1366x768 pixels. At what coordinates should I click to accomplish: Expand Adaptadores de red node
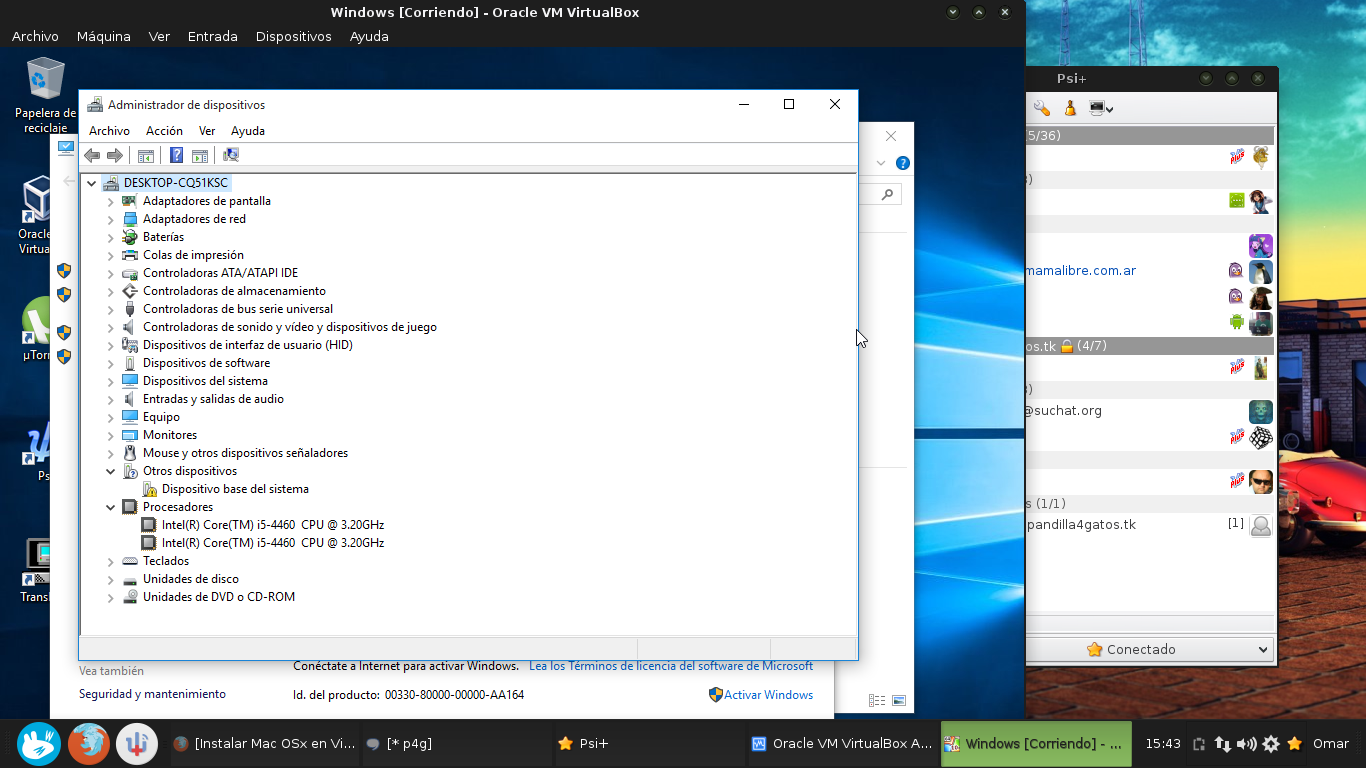(x=111, y=219)
